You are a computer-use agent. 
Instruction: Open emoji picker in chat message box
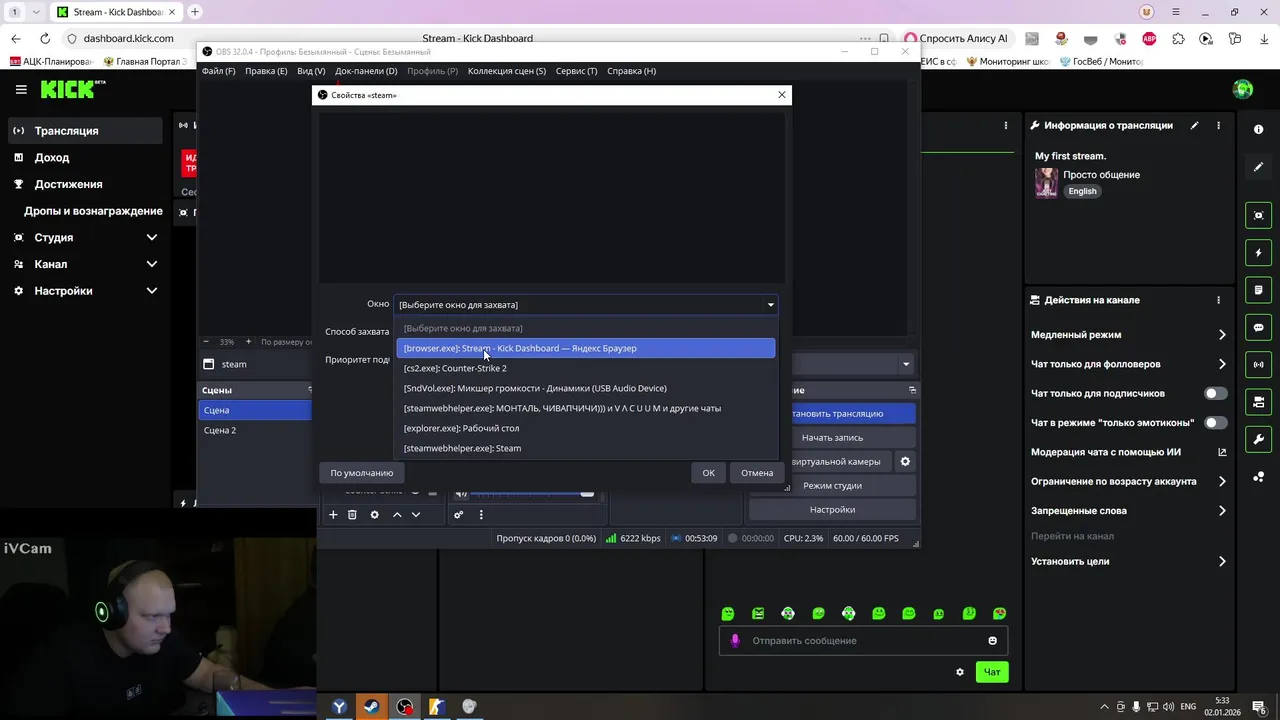pos(992,641)
